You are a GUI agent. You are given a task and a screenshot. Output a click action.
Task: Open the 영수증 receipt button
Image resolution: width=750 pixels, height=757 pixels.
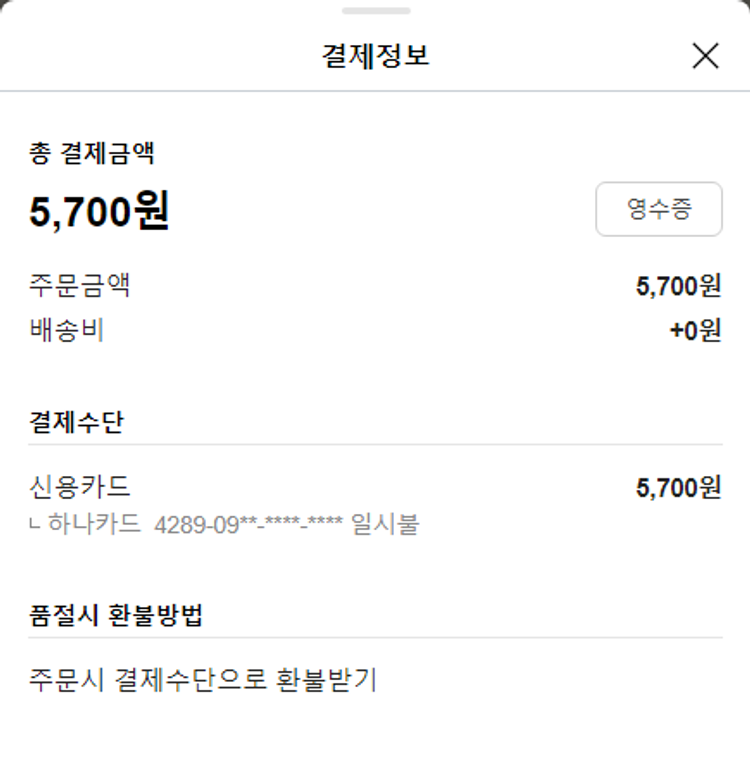point(659,209)
